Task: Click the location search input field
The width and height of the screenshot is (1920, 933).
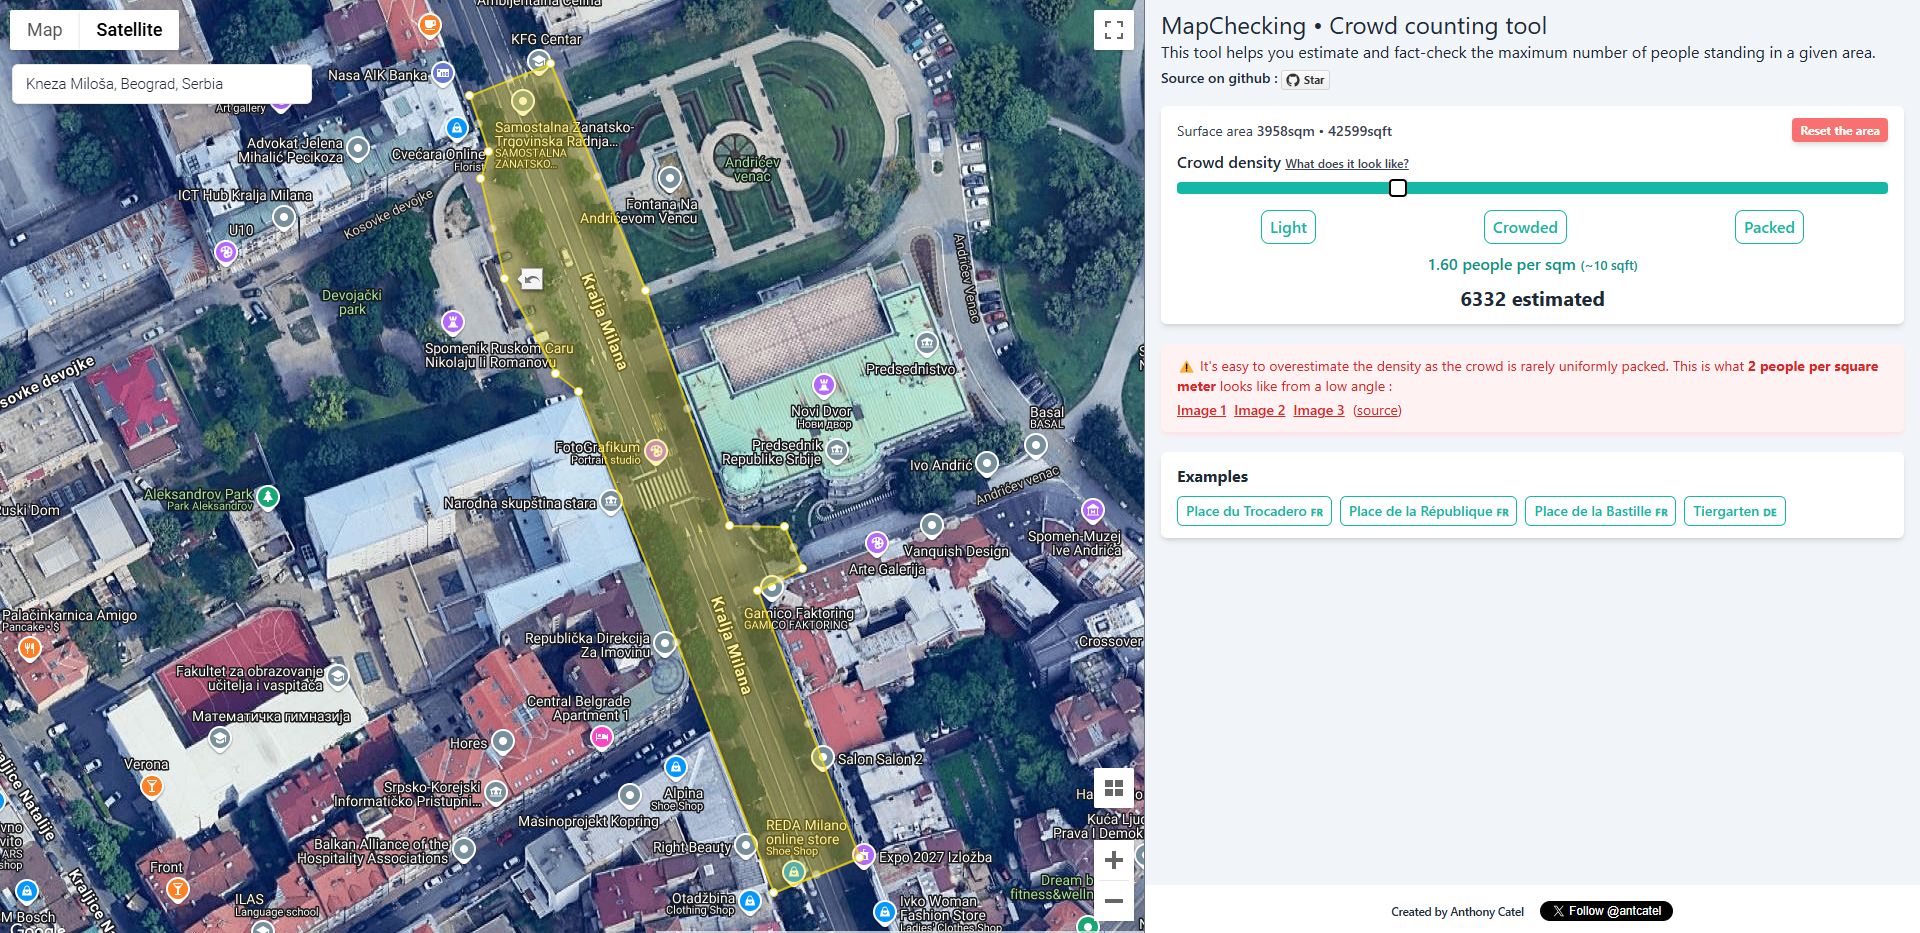Action: point(162,84)
